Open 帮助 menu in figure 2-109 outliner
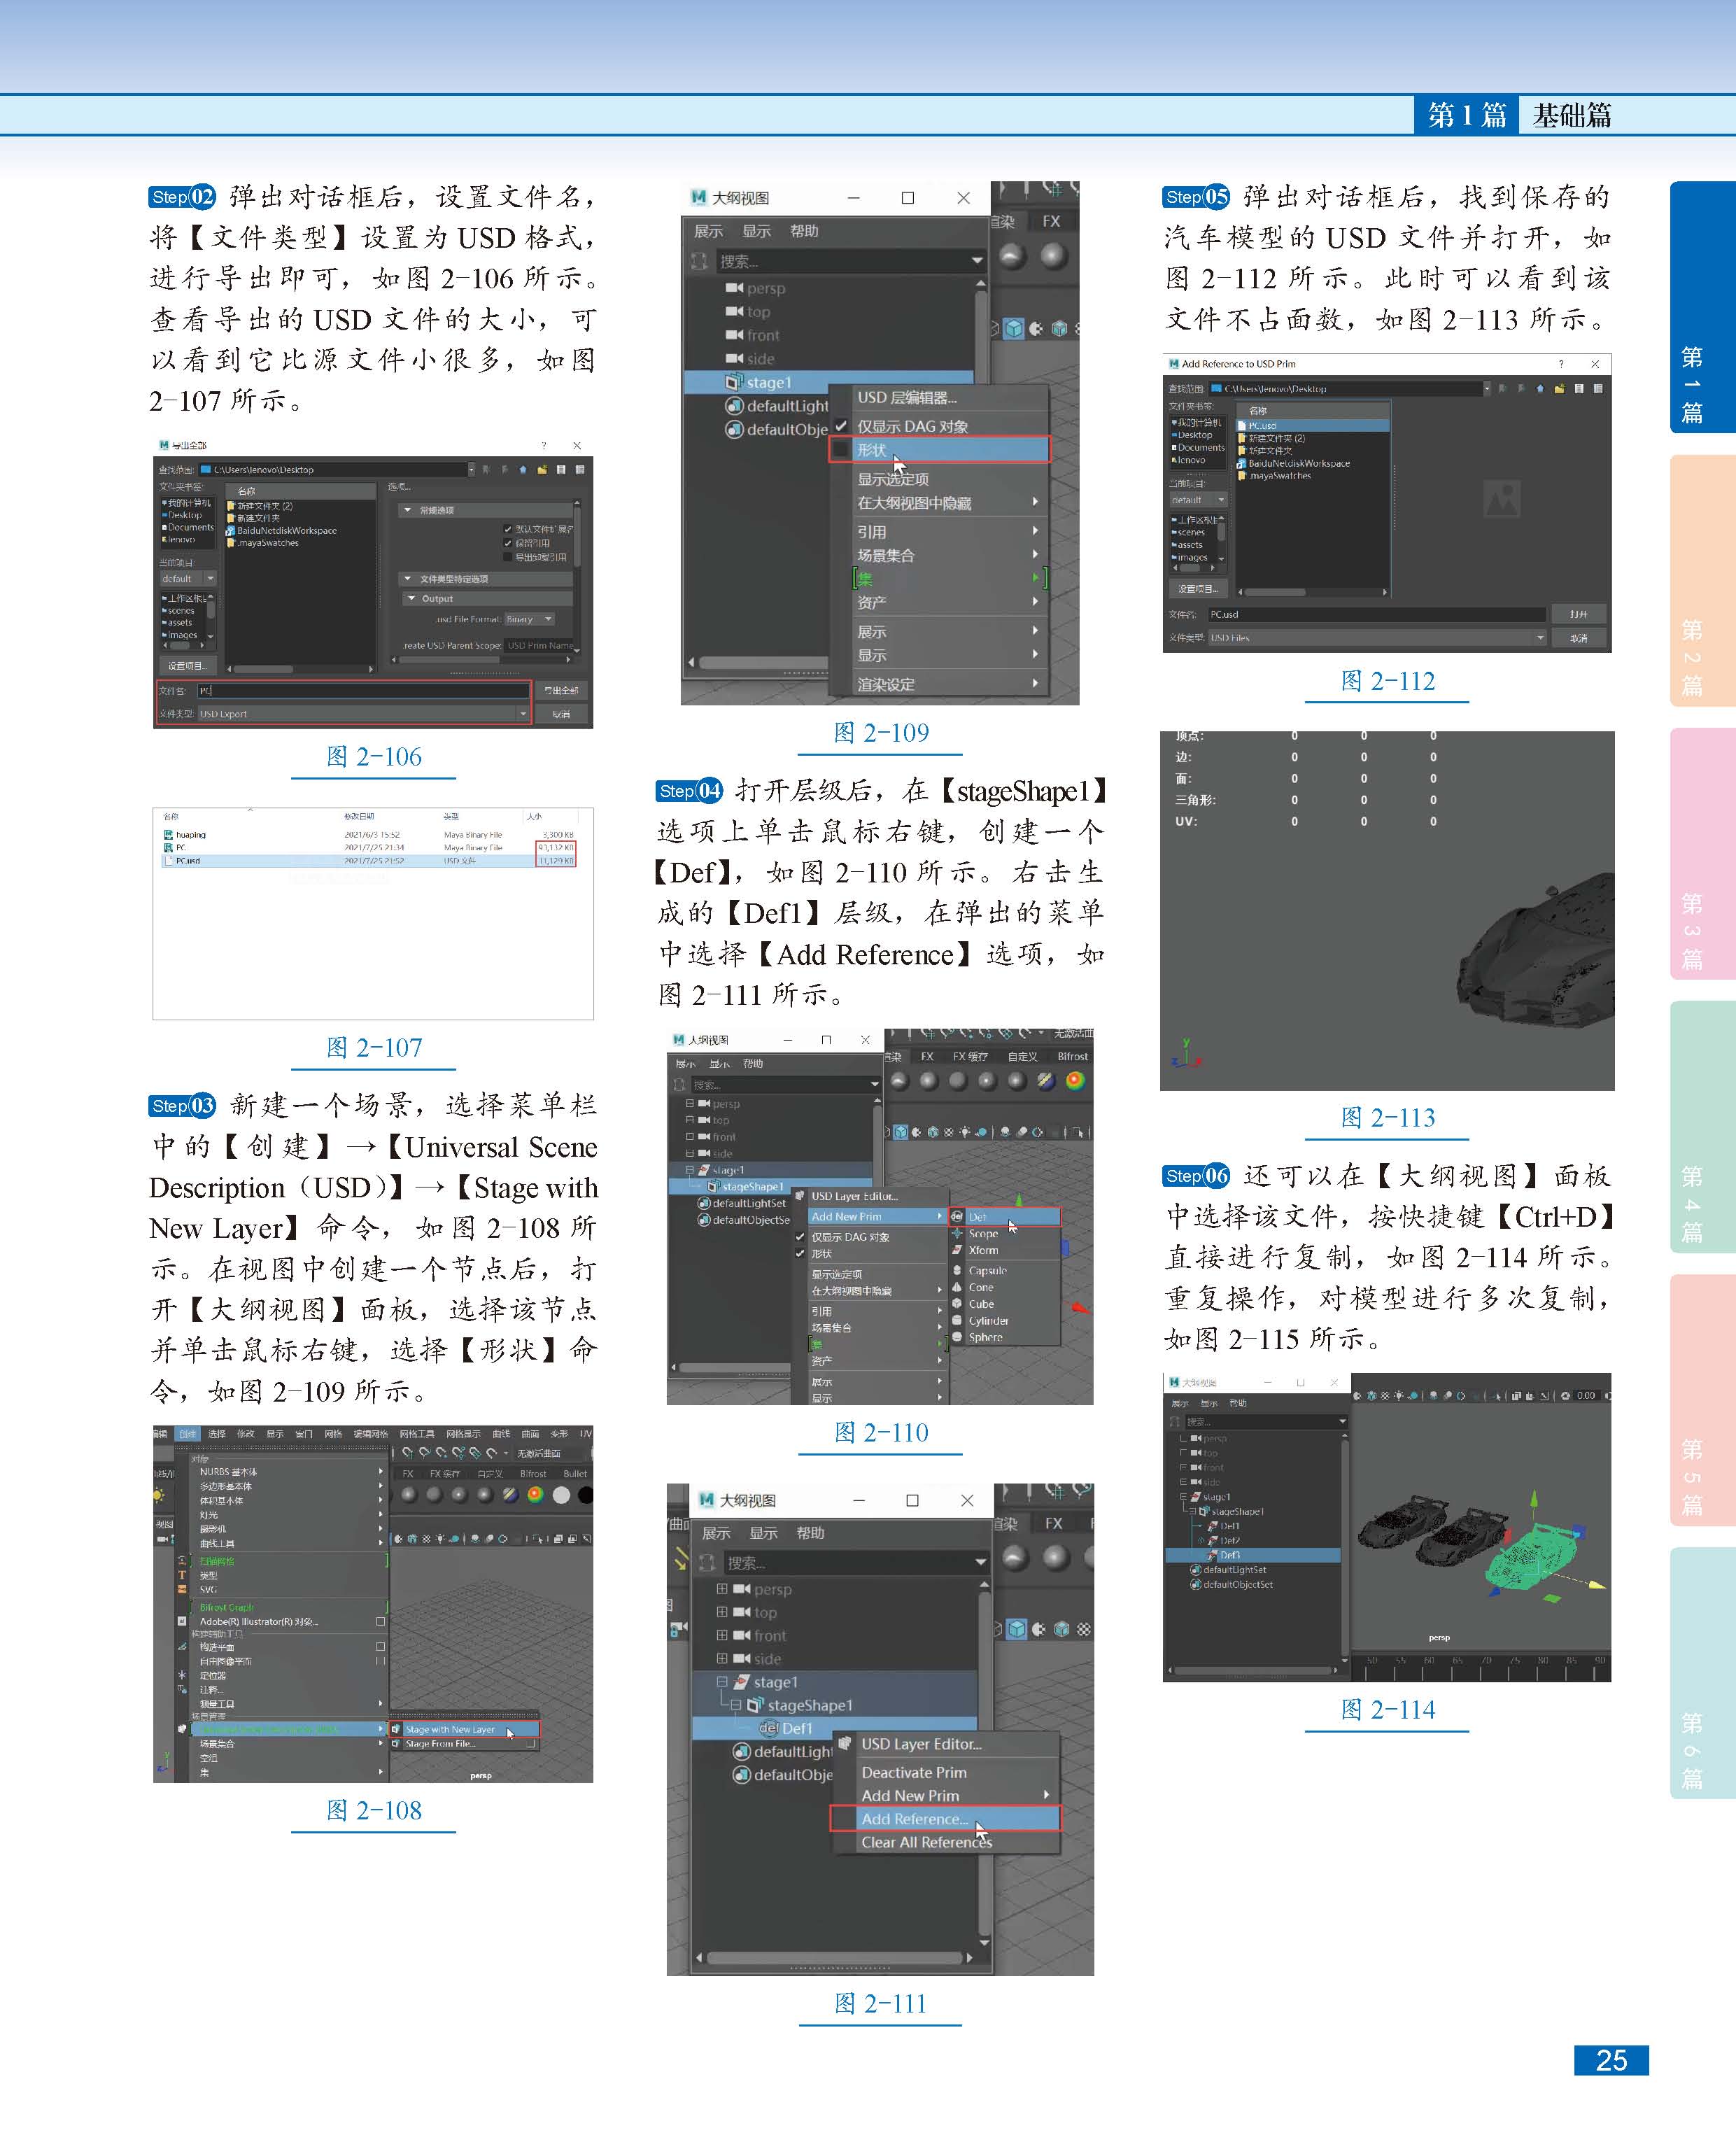 pyautogui.click(x=804, y=231)
